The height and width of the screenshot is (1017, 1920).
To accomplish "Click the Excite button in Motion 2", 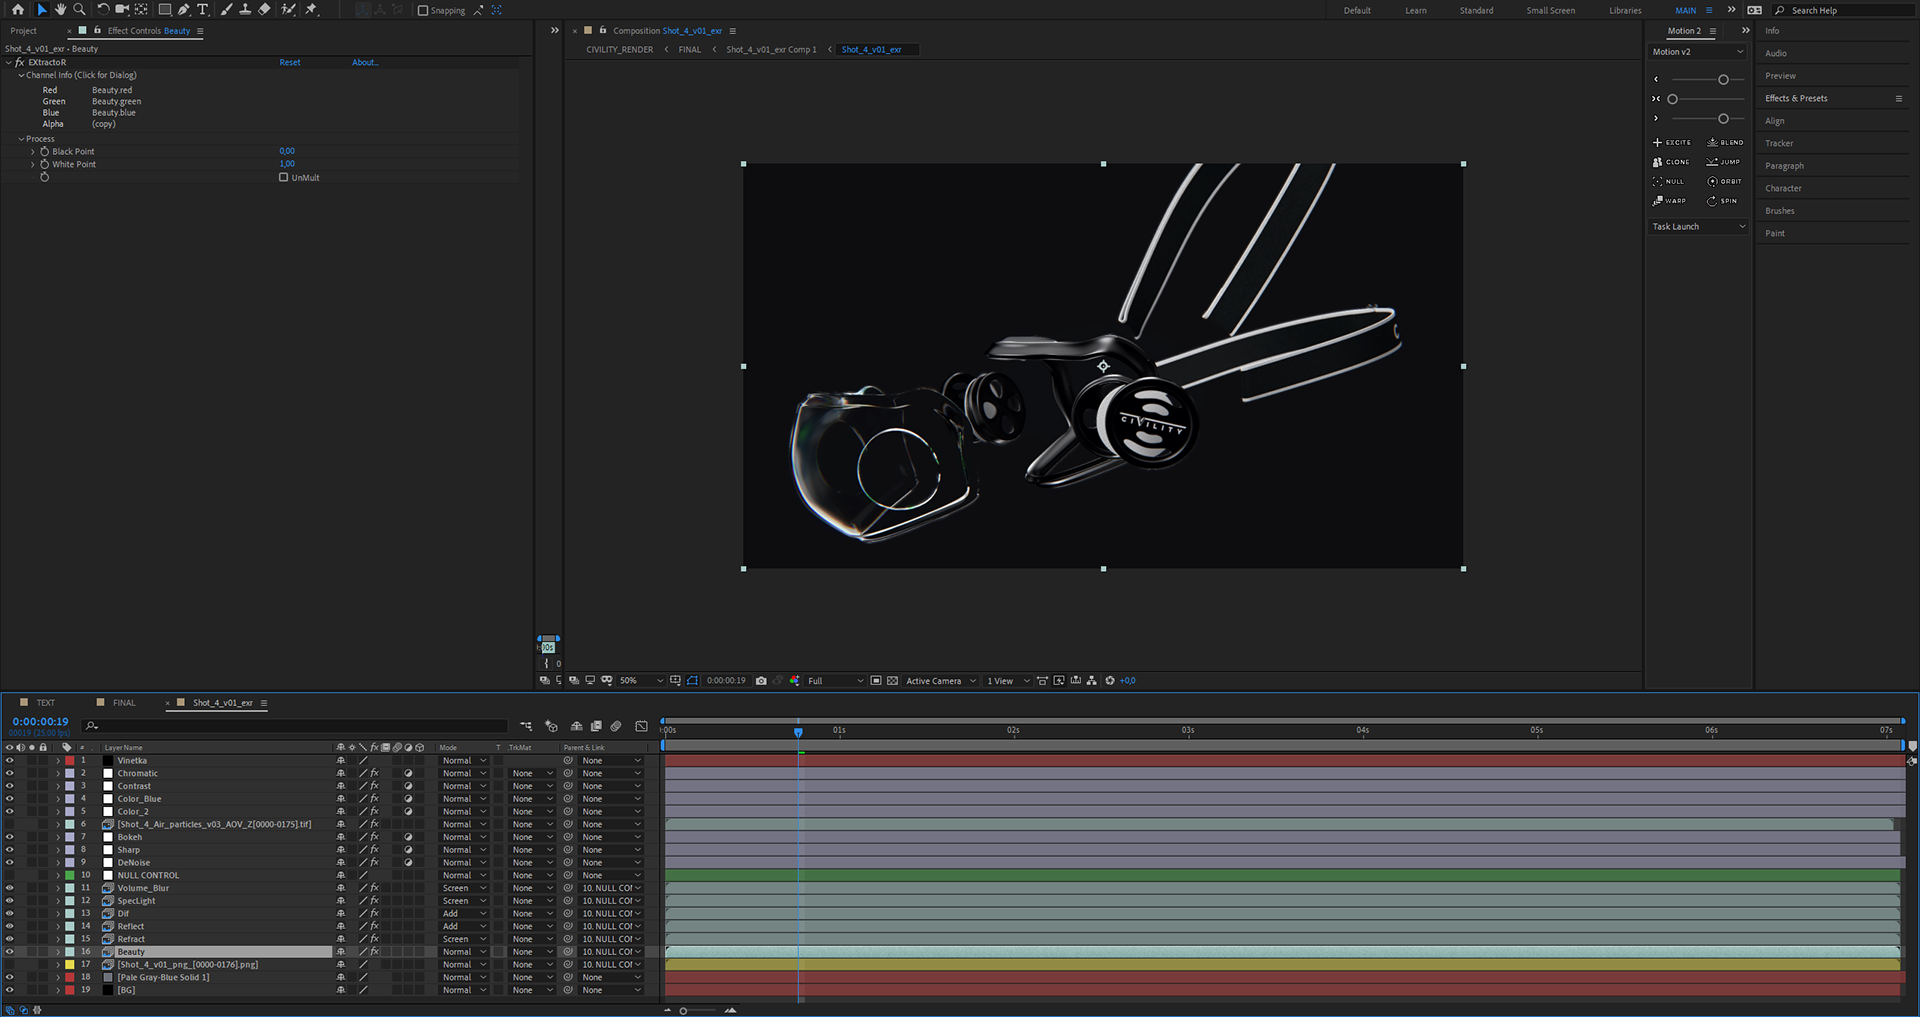I will tap(1672, 142).
